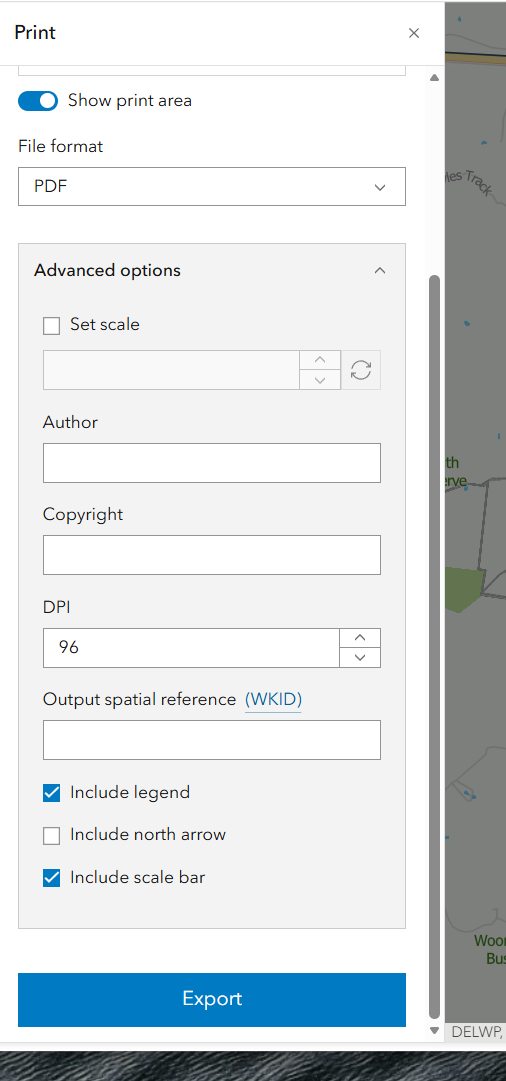This screenshot has width=506, height=1081.
Task: Click the scrollbar down arrow
Action: (434, 1031)
